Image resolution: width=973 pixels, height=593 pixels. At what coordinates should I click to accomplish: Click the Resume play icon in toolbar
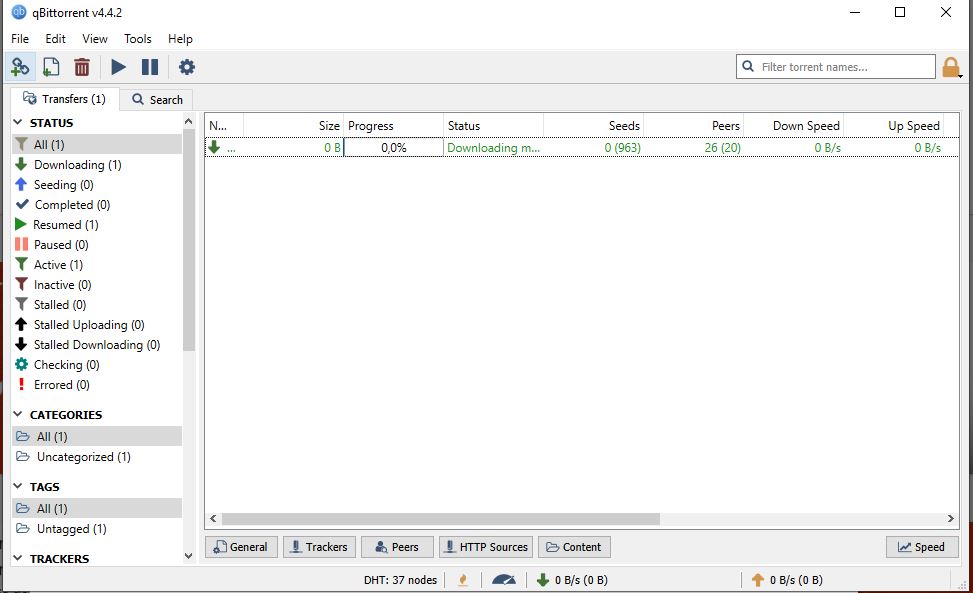click(118, 66)
